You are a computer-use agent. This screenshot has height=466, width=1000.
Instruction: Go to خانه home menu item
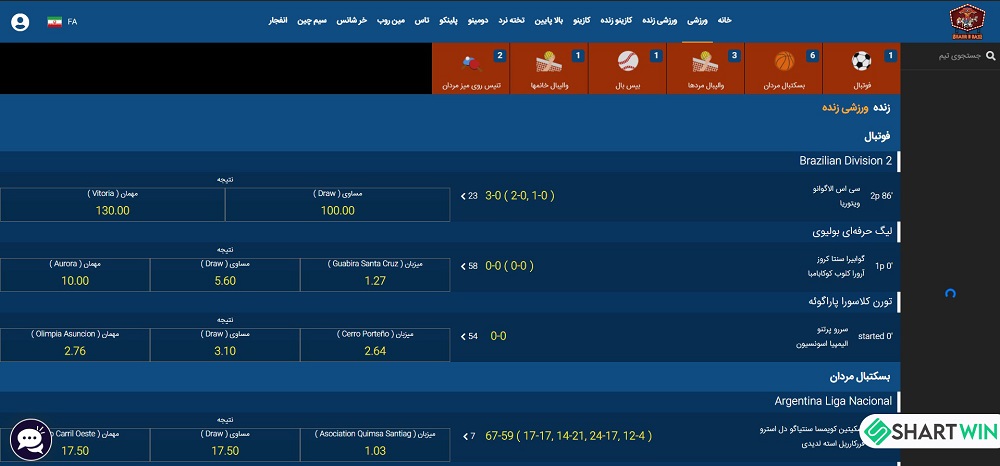click(x=724, y=20)
